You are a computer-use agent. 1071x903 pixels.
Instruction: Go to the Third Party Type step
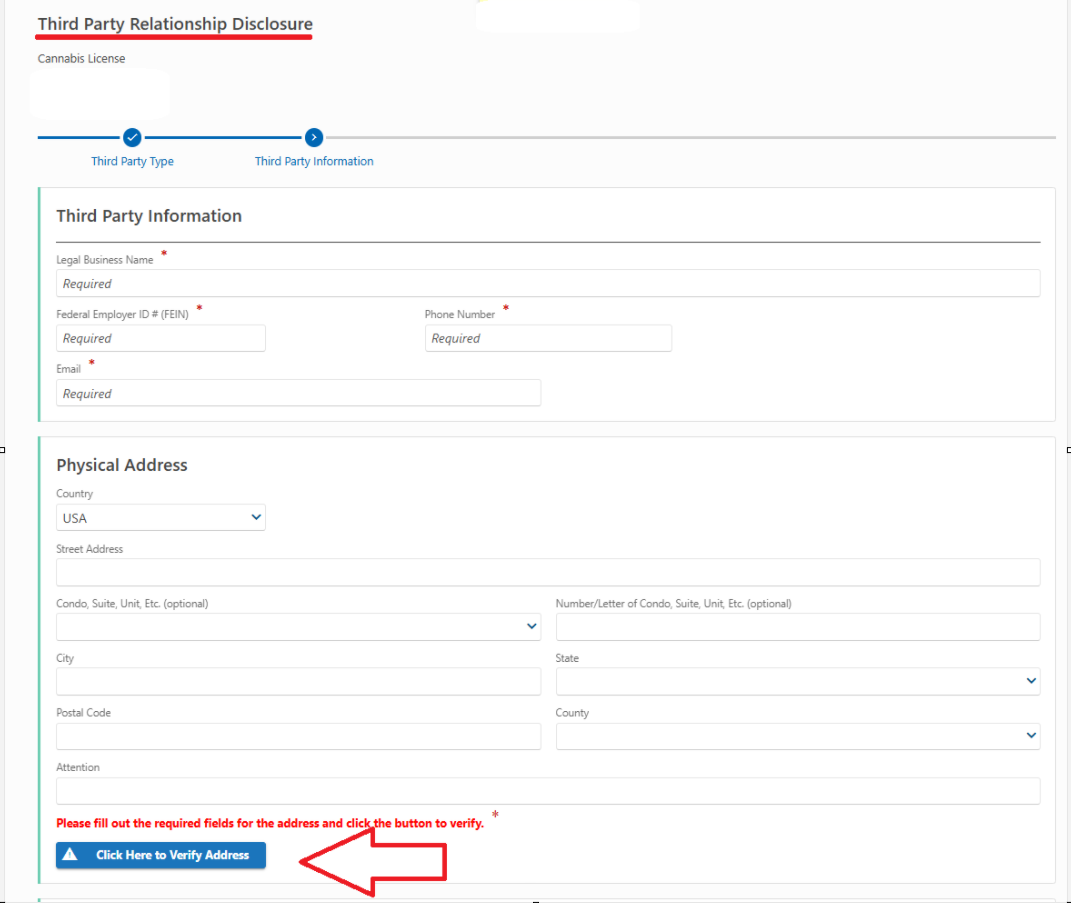(x=132, y=161)
